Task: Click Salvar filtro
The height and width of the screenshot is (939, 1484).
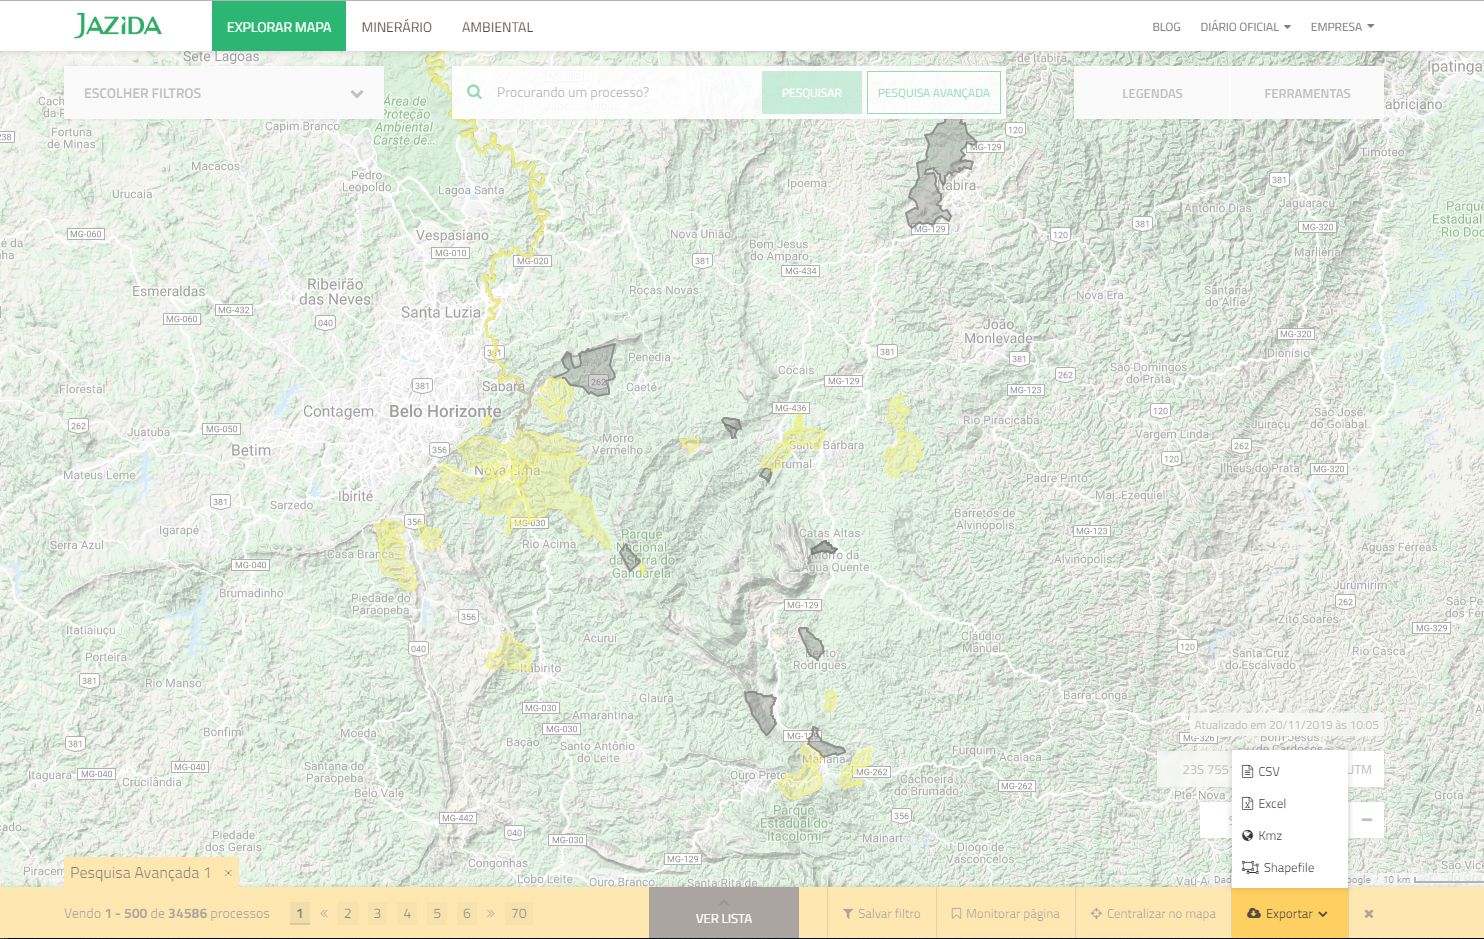Action: (881, 913)
